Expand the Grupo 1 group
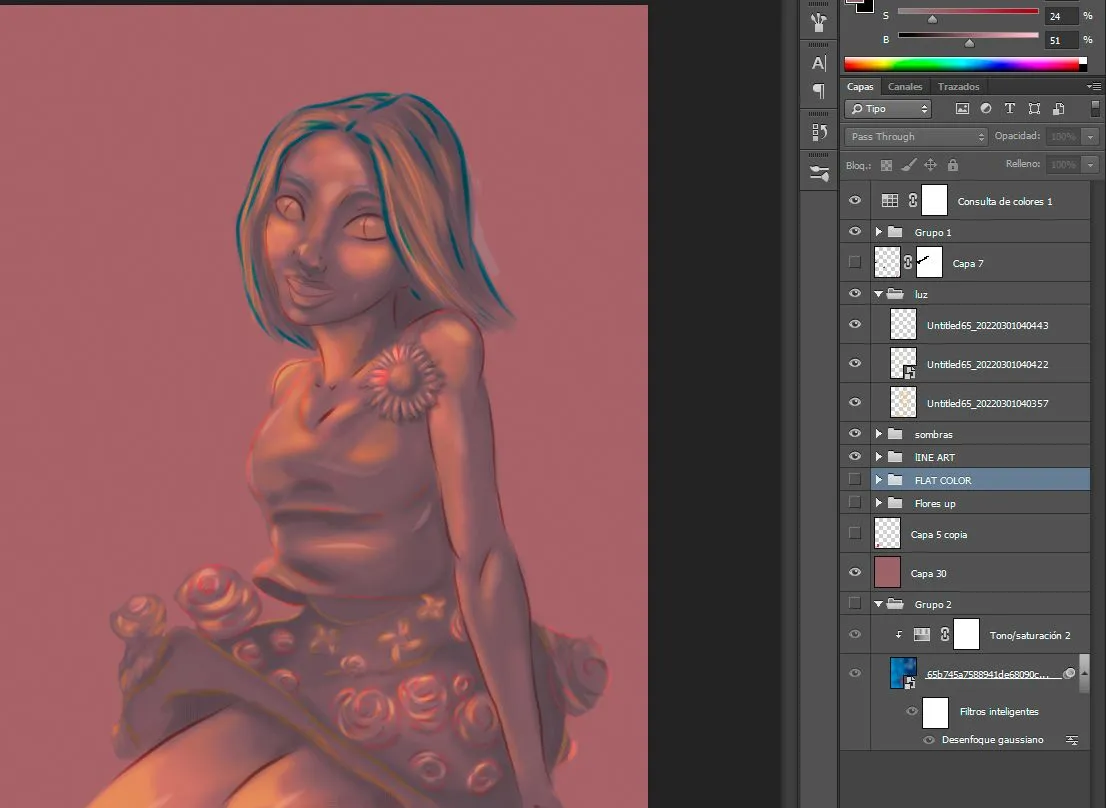Image resolution: width=1106 pixels, height=808 pixels. coord(879,231)
